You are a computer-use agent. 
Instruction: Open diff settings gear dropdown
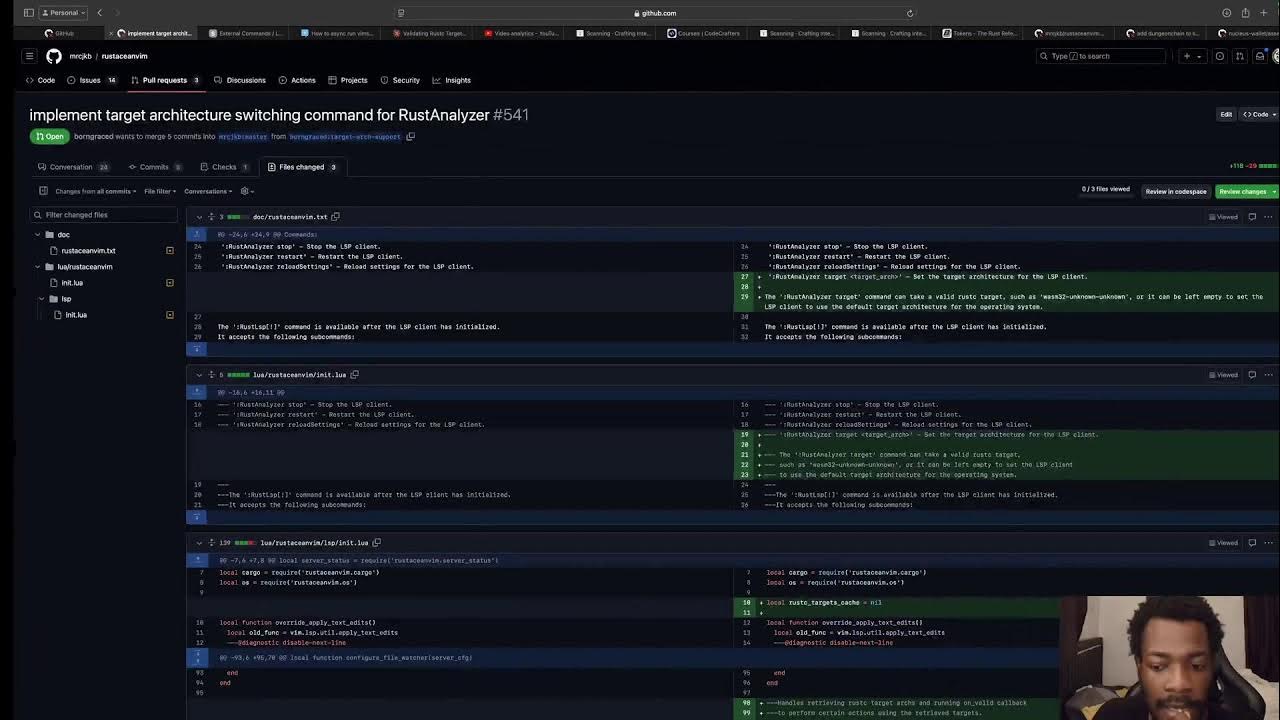click(x=247, y=191)
